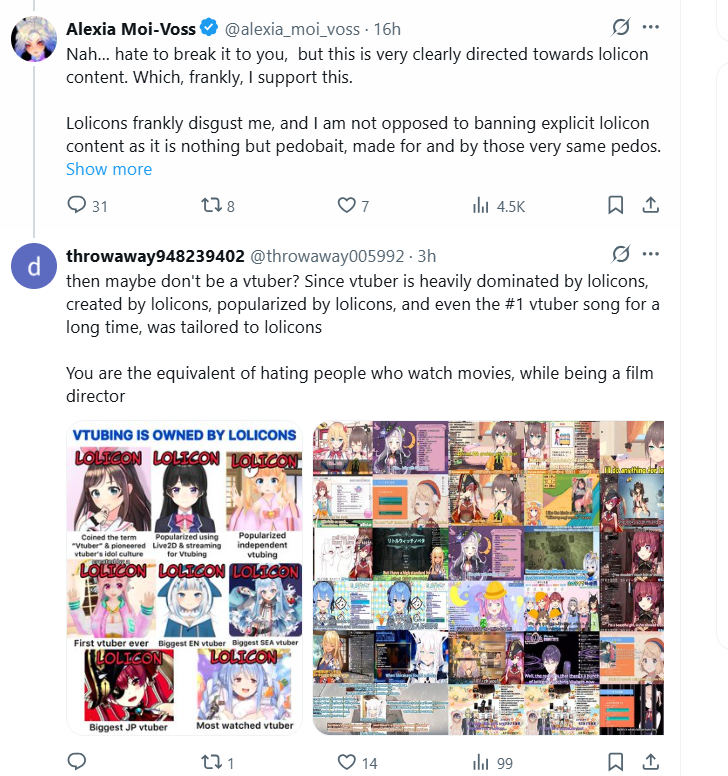Click Grok icon on throwaway948239402's reply
This screenshot has width=728, height=776.
point(621,254)
